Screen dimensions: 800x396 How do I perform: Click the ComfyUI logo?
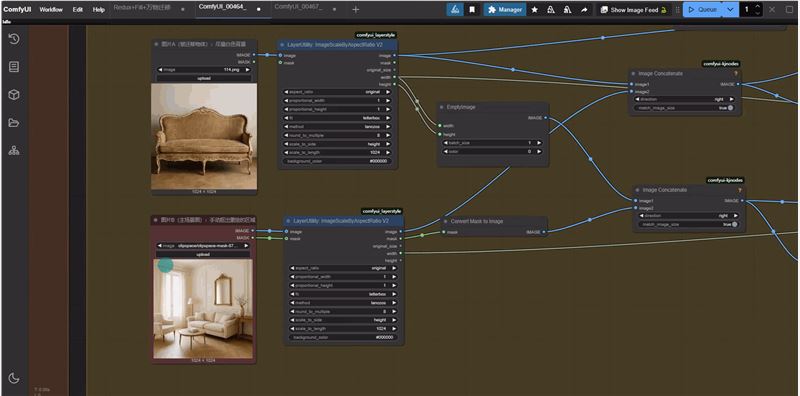click(x=17, y=9)
